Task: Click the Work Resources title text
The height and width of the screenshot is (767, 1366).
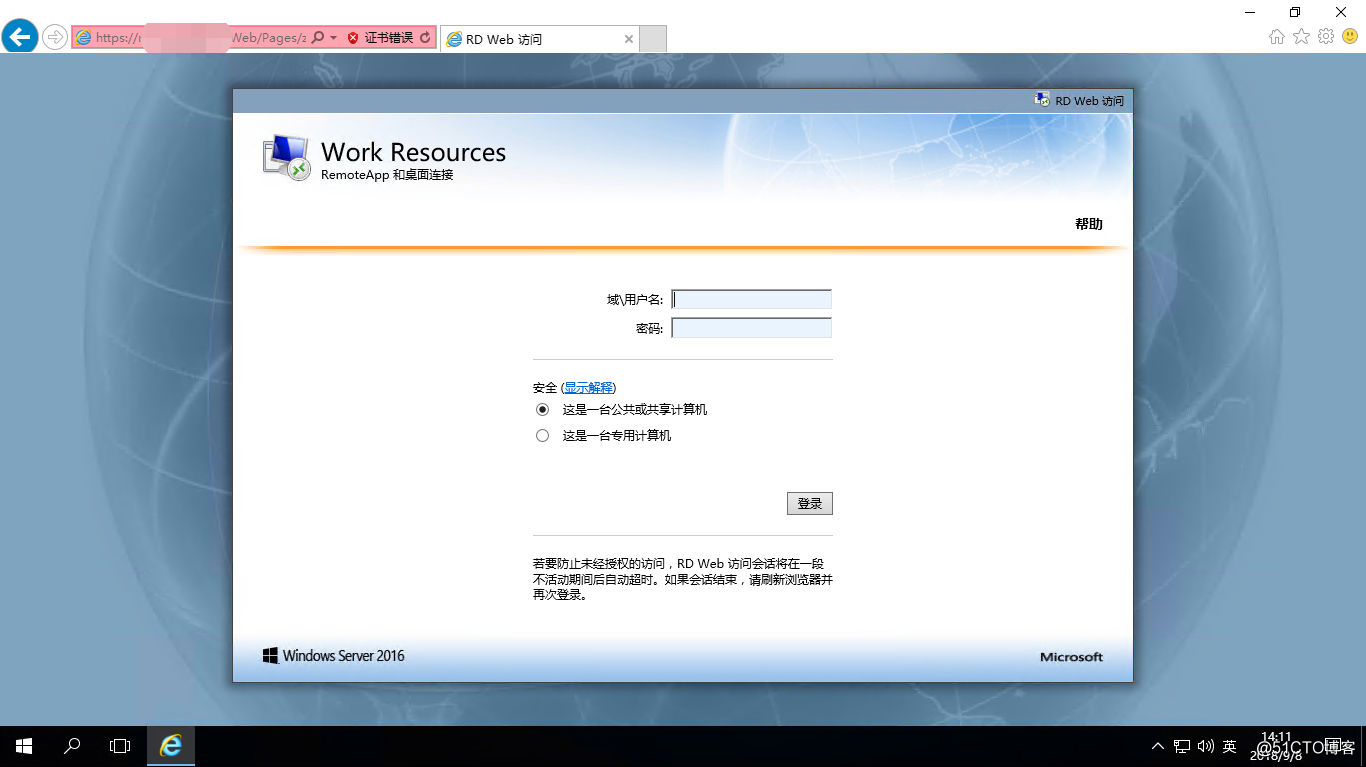Action: [413, 152]
